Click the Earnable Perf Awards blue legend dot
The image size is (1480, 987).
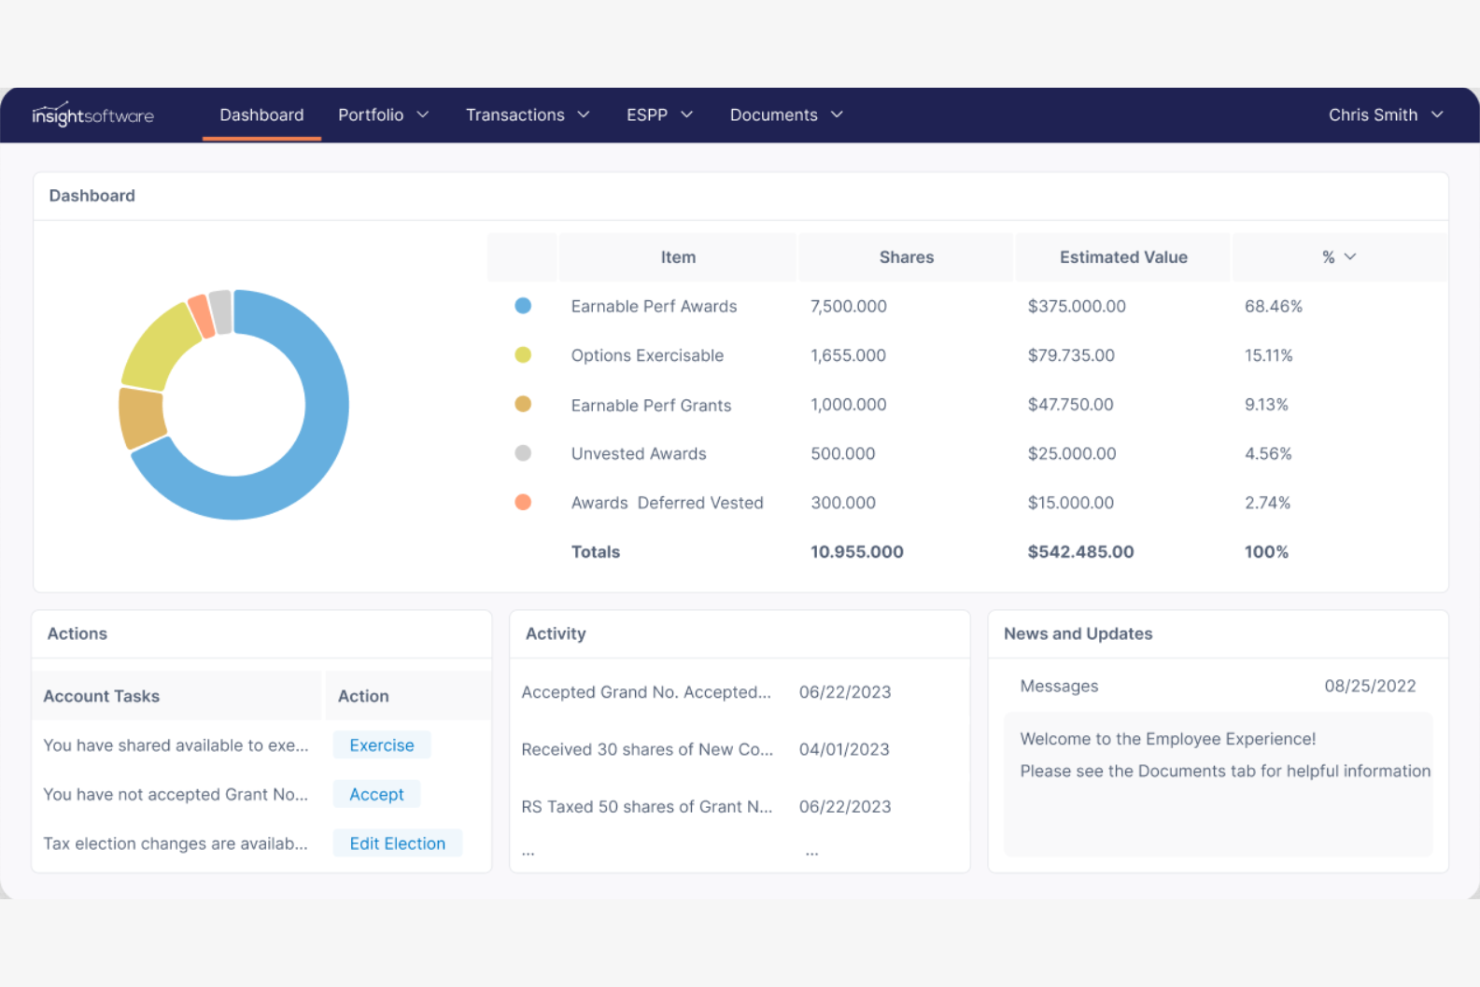pyautogui.click(x=523, y=305)
